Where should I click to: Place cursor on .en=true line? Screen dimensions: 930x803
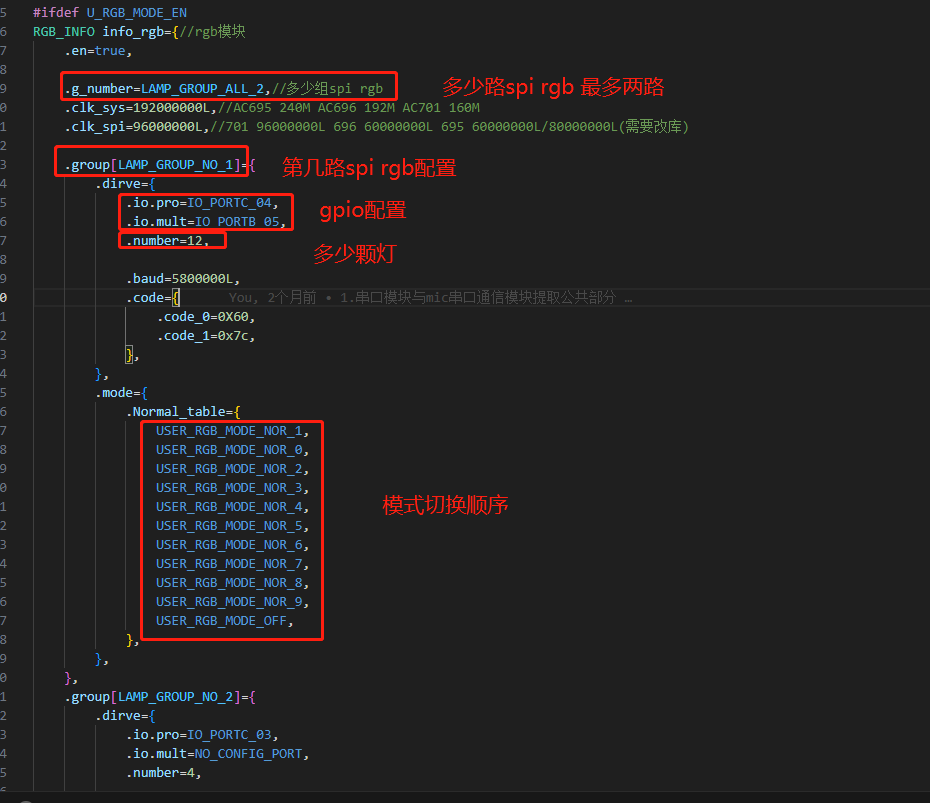(x=98, y=51)
